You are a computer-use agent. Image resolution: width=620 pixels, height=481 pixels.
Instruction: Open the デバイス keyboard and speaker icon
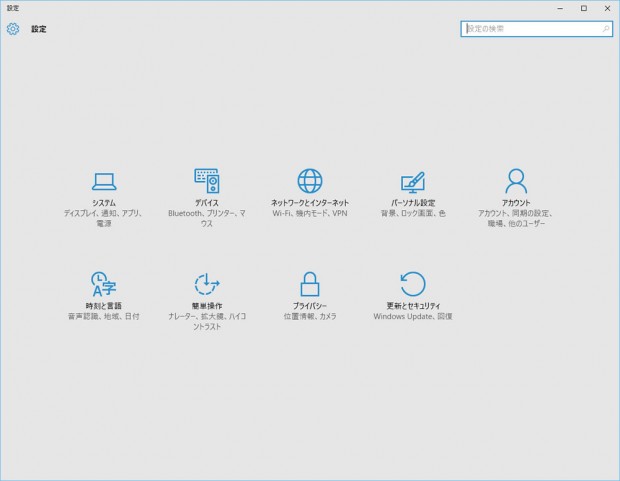click(x=207, y=181)
